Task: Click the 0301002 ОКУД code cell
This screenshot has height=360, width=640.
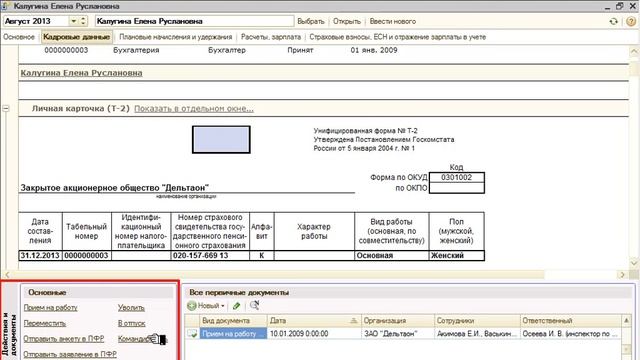Action: tap(456, 178)
